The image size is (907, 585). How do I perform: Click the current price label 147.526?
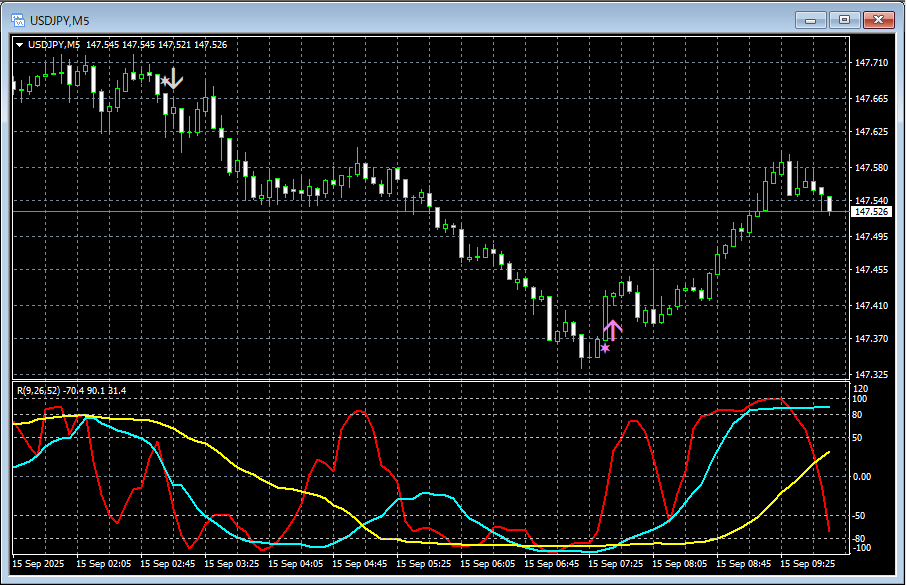tap(870, 212)
